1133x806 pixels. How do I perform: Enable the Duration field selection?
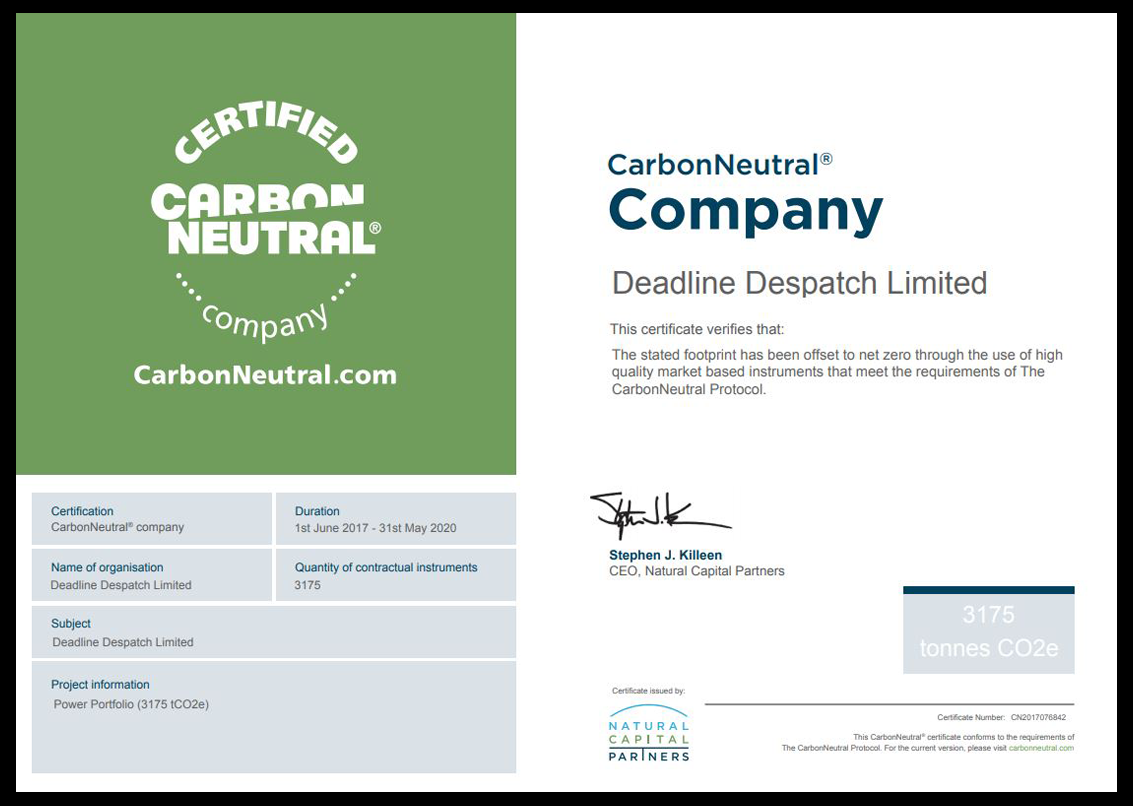click(x=395, y=518)
